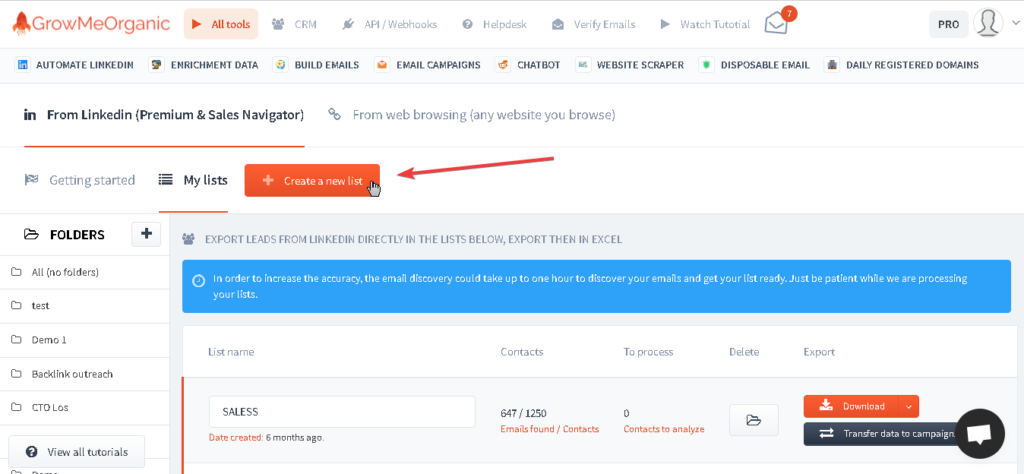Click the clock icon in blue notice

pyautogui.click(x=198, y=280)
